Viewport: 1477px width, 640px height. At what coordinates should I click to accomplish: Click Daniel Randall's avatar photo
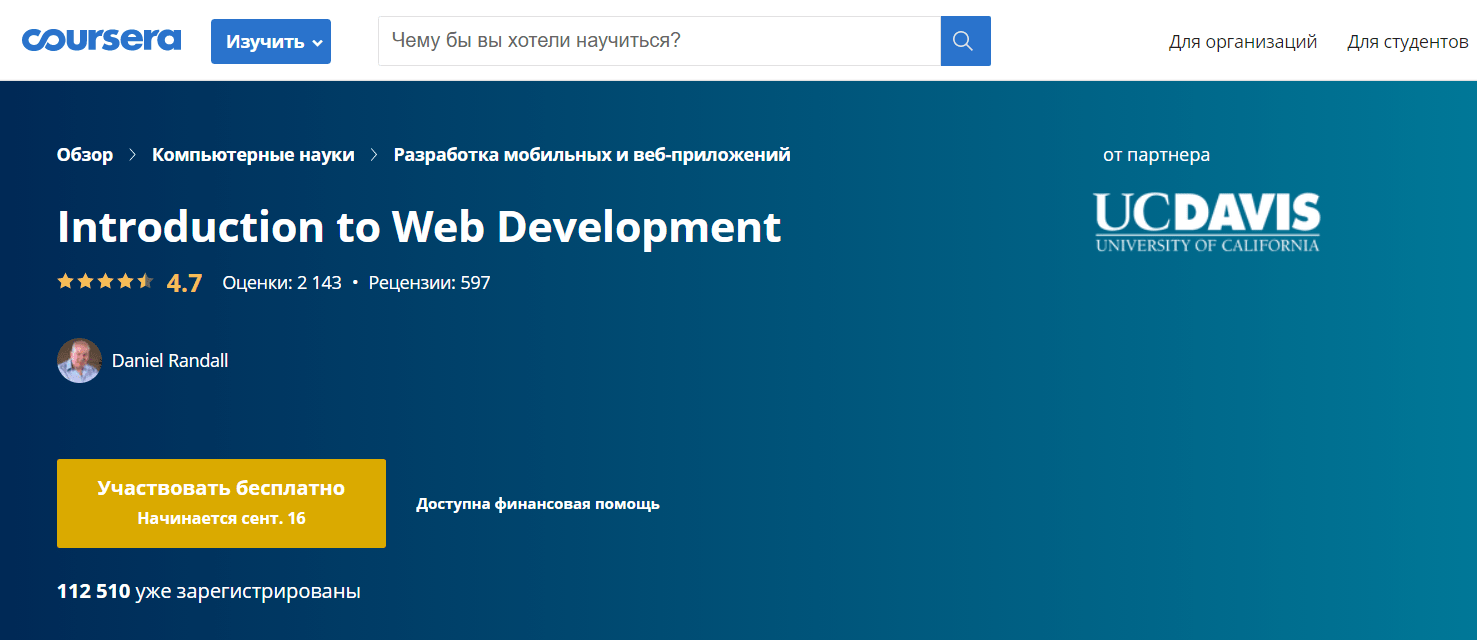[x=79, y=361]
